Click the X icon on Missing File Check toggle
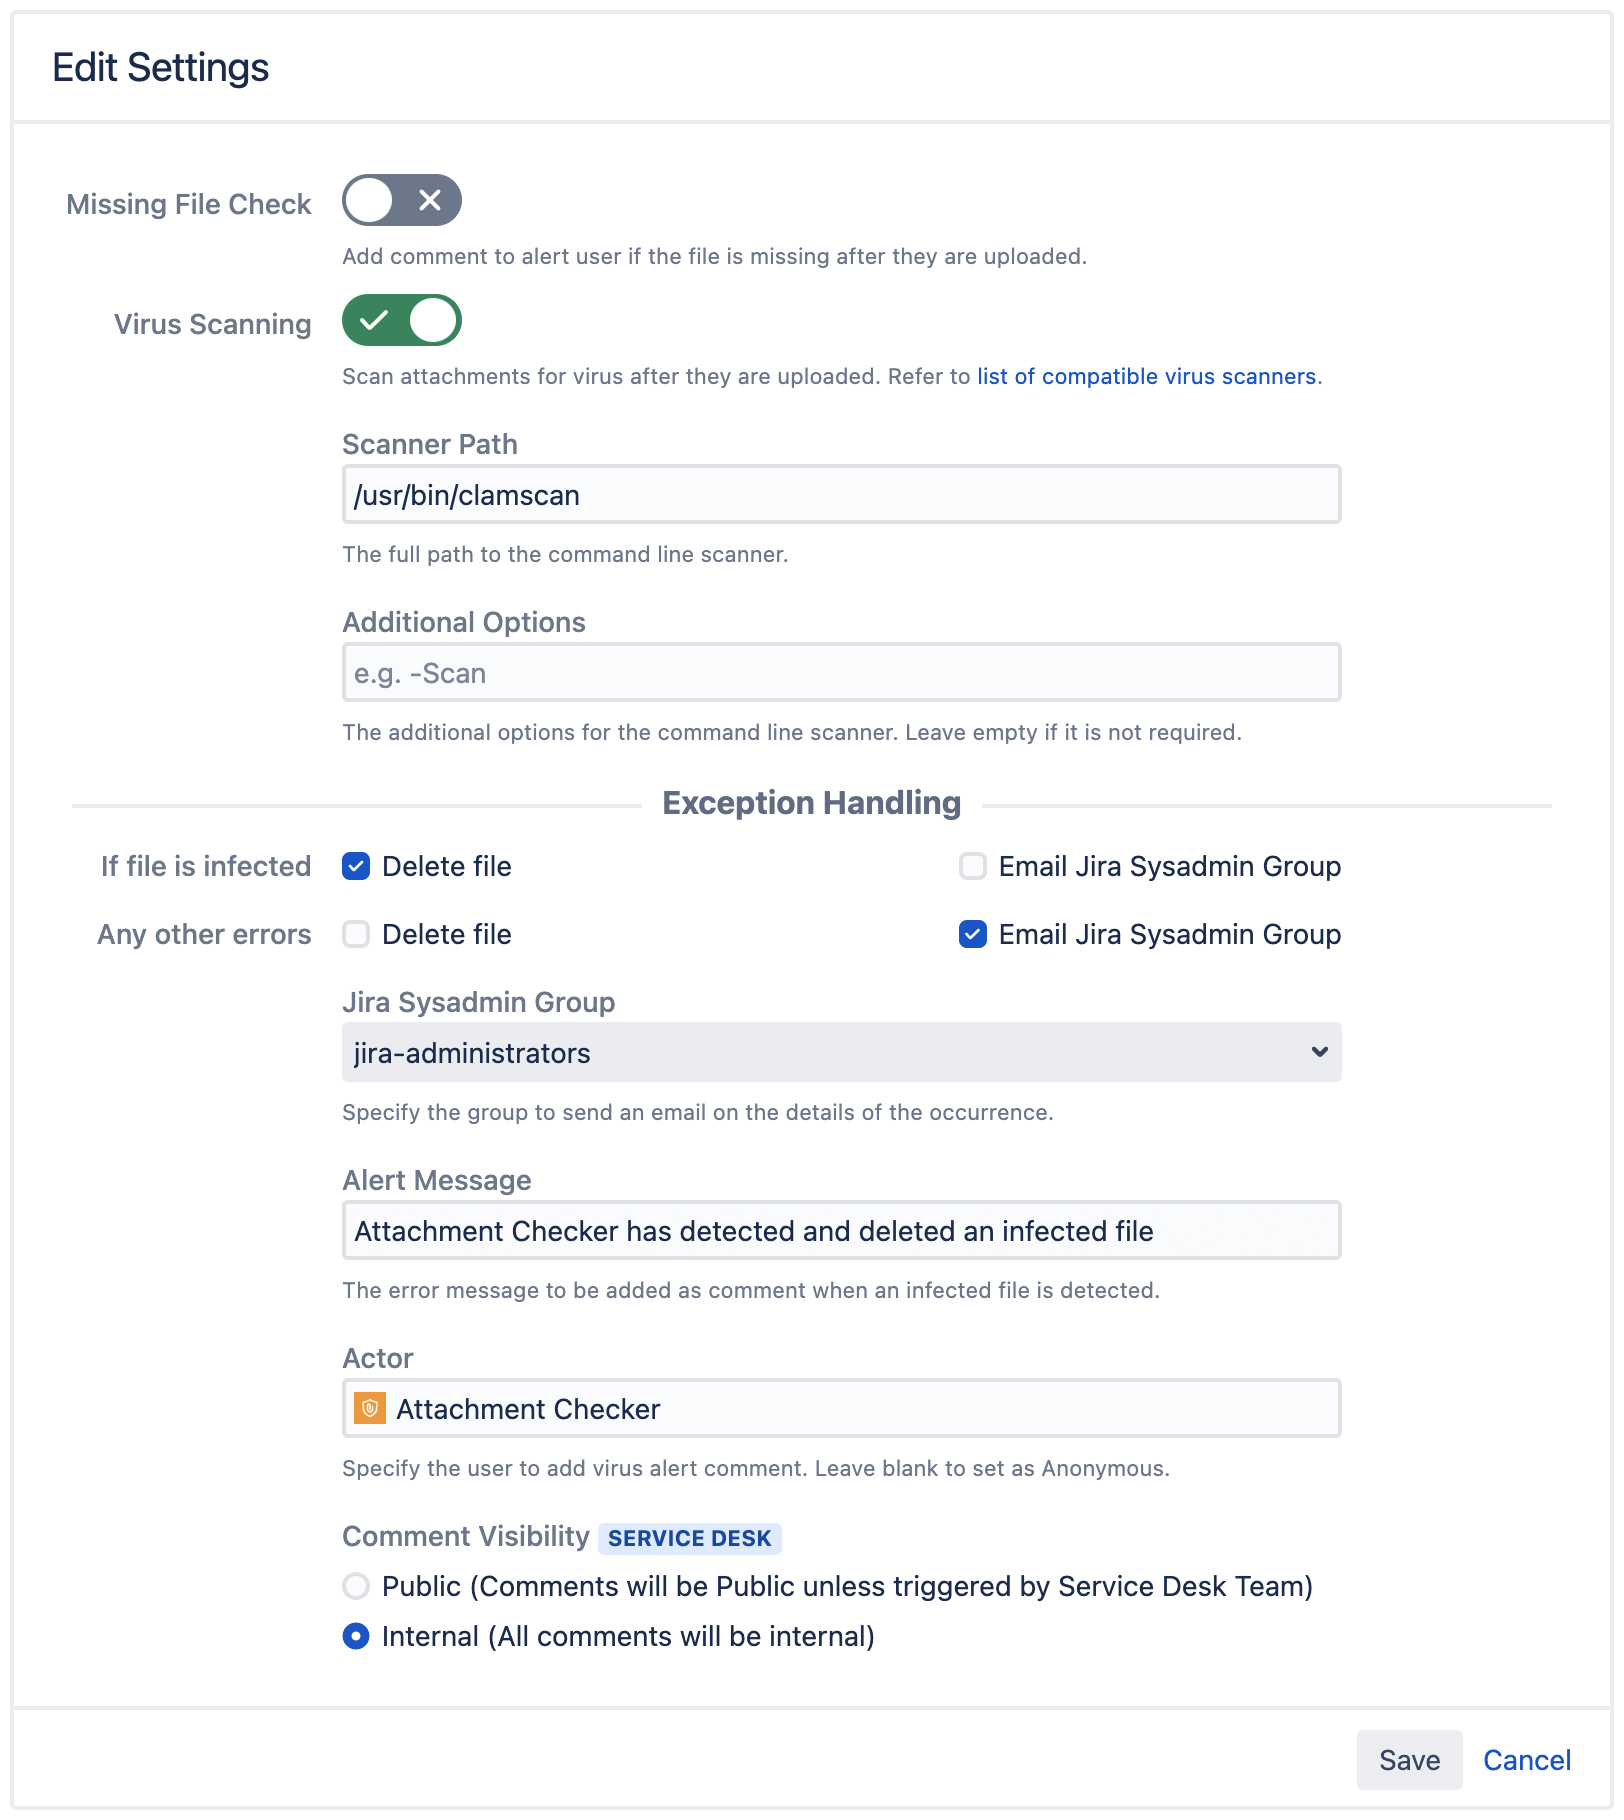The height and width of the screenshot is (1820, 1624). click(431, 201)
